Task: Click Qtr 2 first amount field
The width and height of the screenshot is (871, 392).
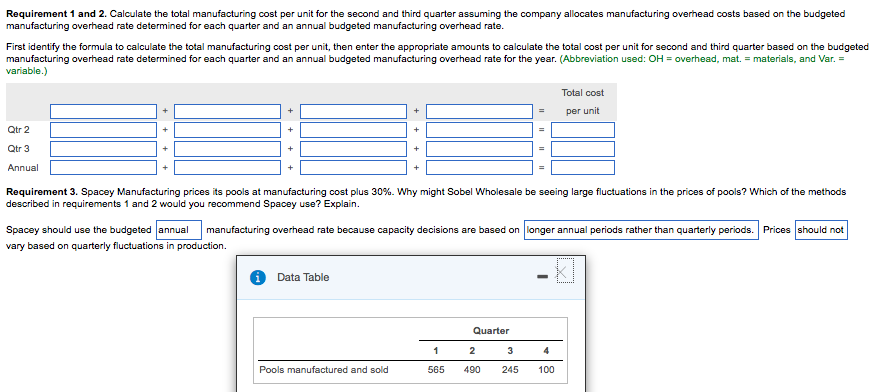Action: (103, 130)
